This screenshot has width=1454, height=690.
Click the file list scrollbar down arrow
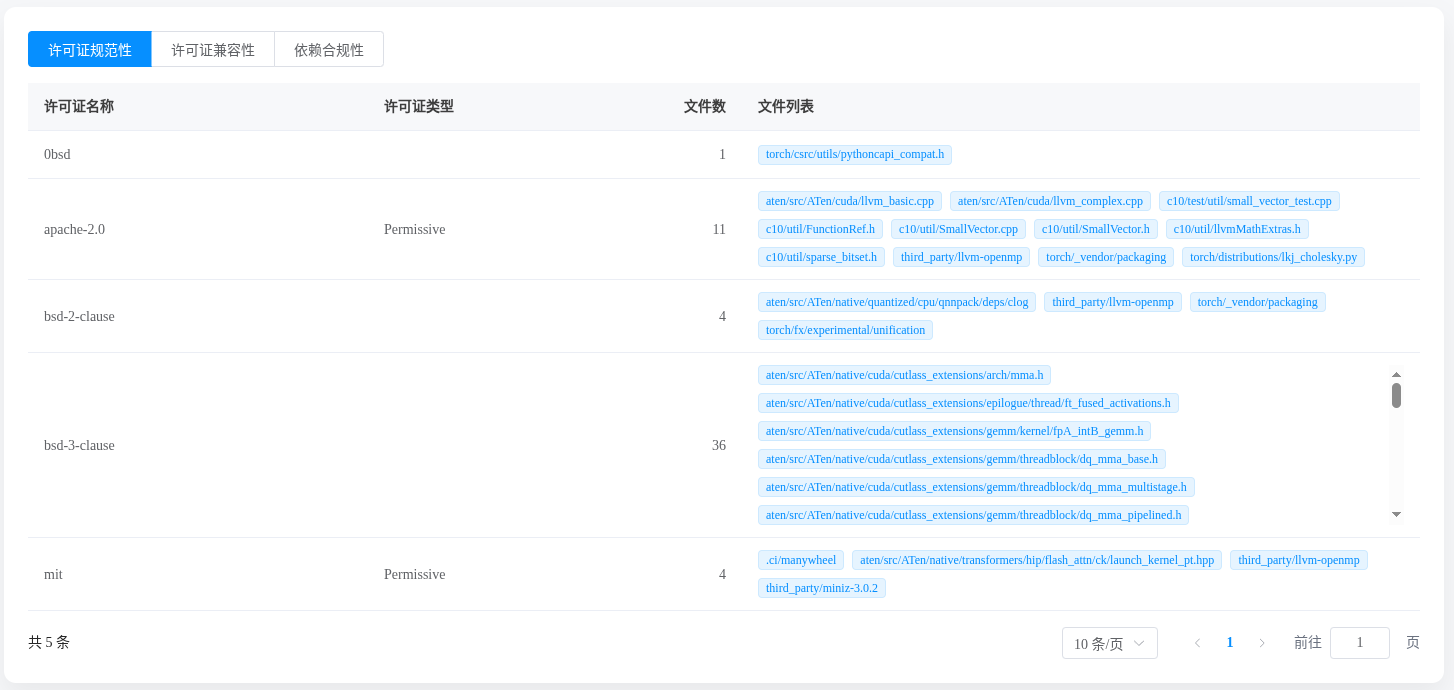point(1396,515)
